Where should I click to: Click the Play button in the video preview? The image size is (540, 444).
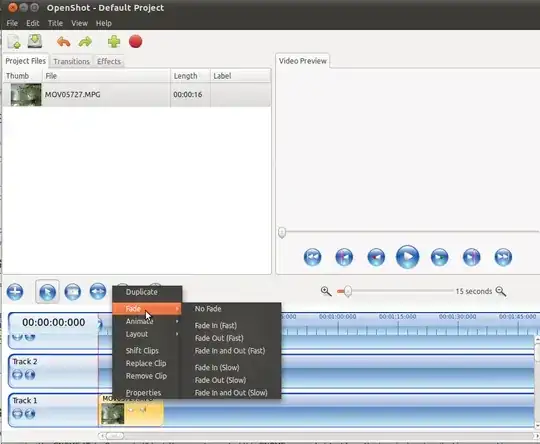(x=407, y=257)
